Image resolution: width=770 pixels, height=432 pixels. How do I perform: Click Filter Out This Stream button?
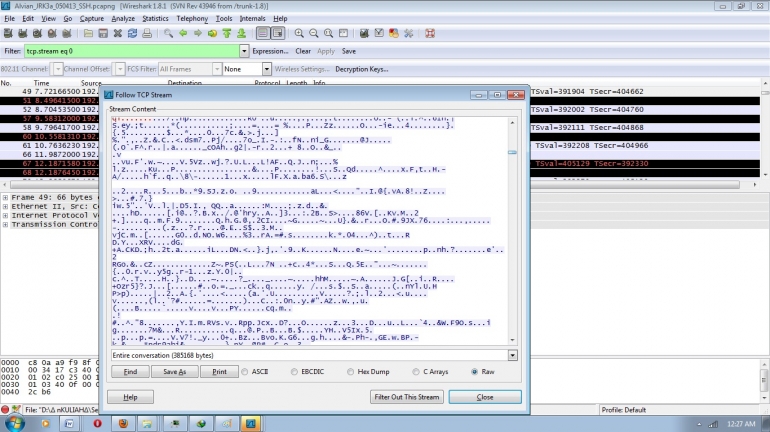click(x=407, y=397)
